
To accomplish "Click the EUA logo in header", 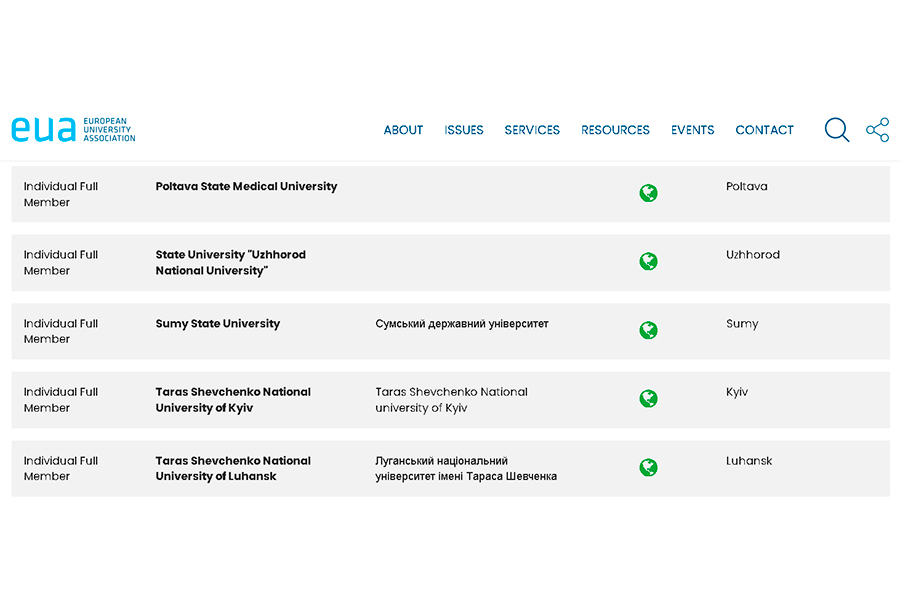I will 73,130.
